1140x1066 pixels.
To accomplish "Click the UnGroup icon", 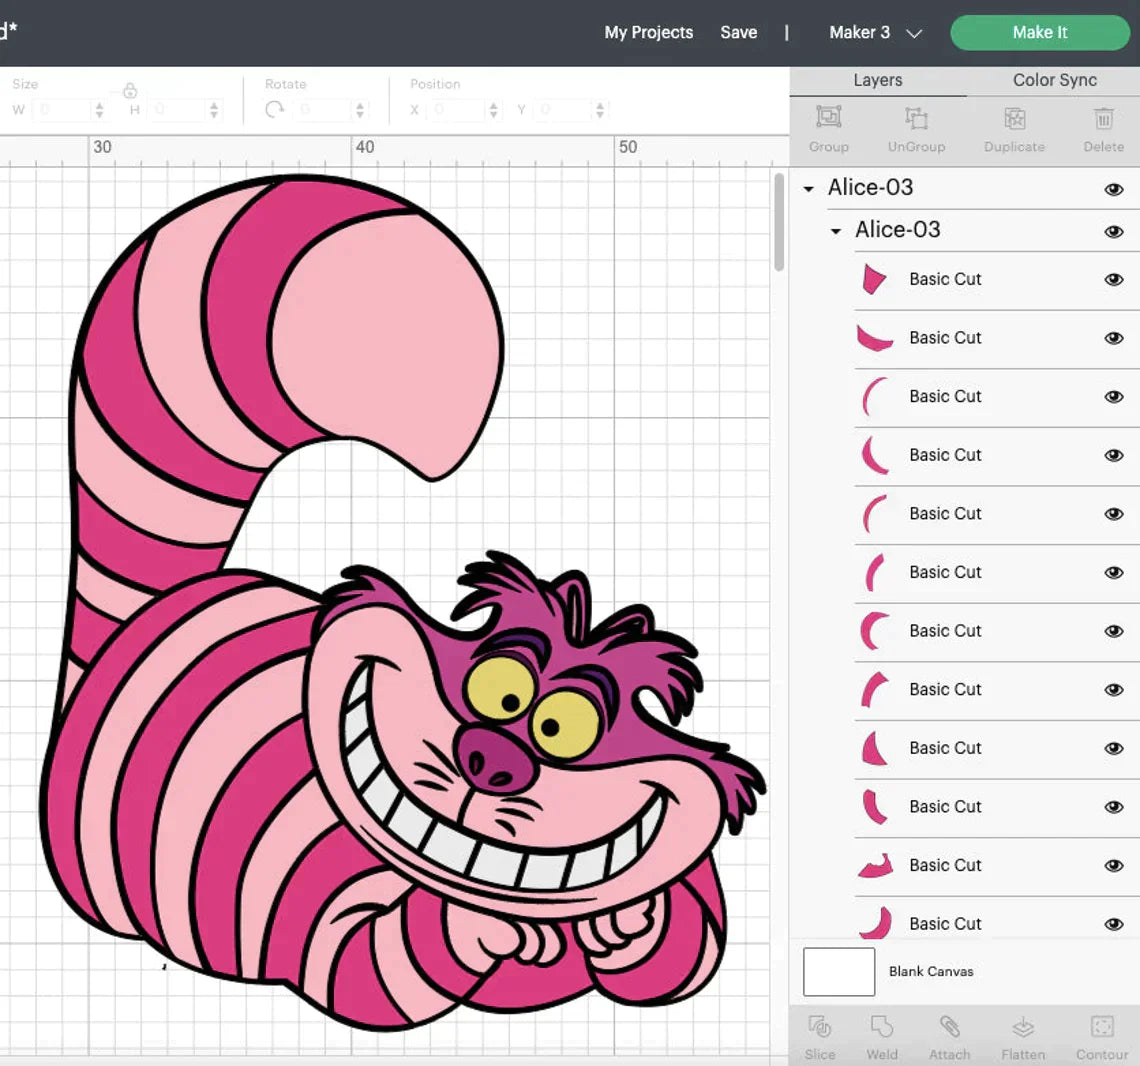I will point(916,119).
